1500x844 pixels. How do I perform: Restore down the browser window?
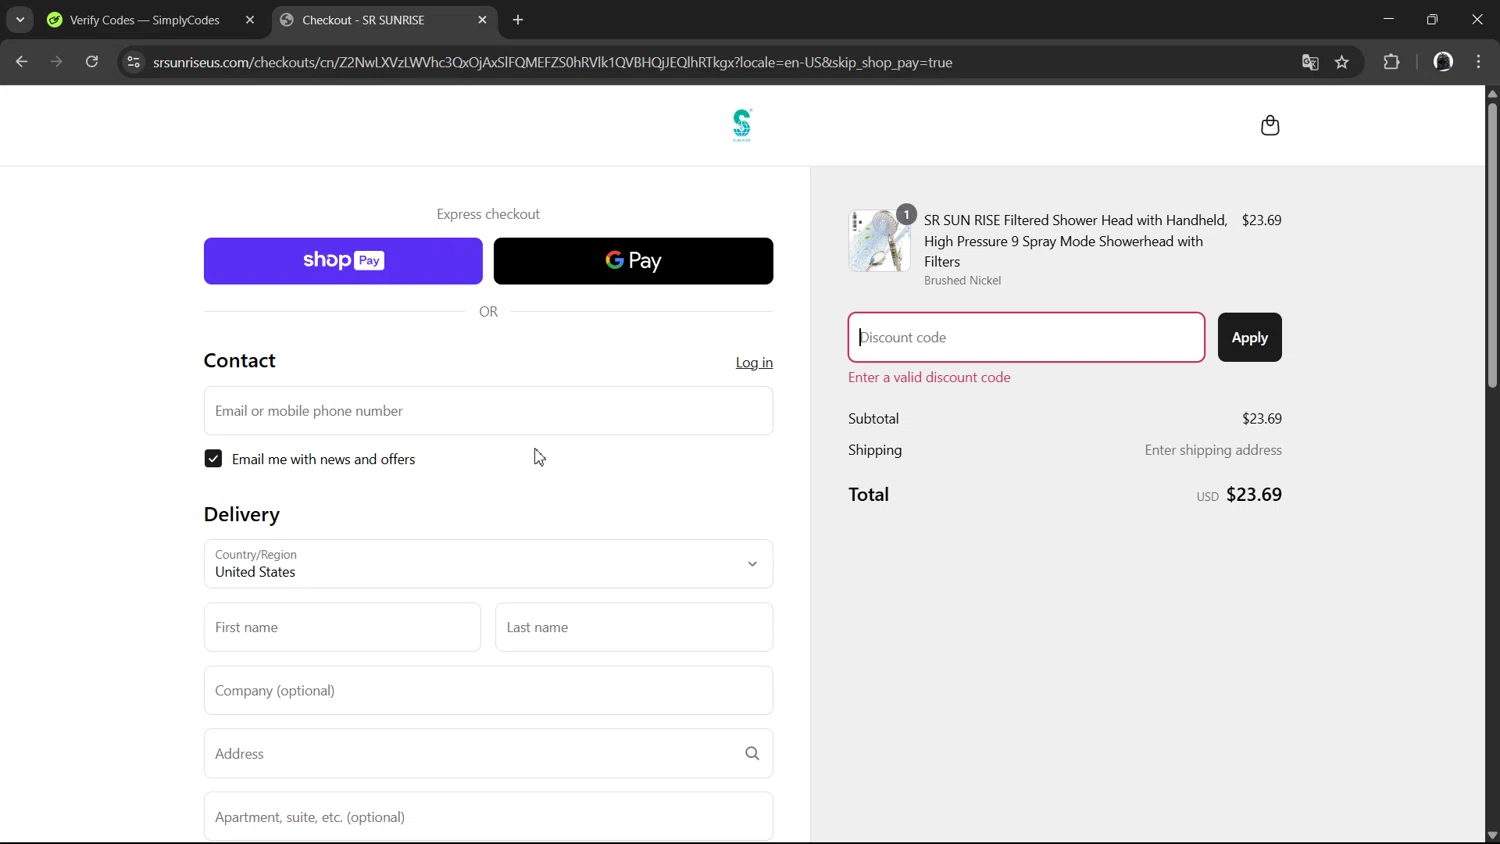coord(1432,20)
